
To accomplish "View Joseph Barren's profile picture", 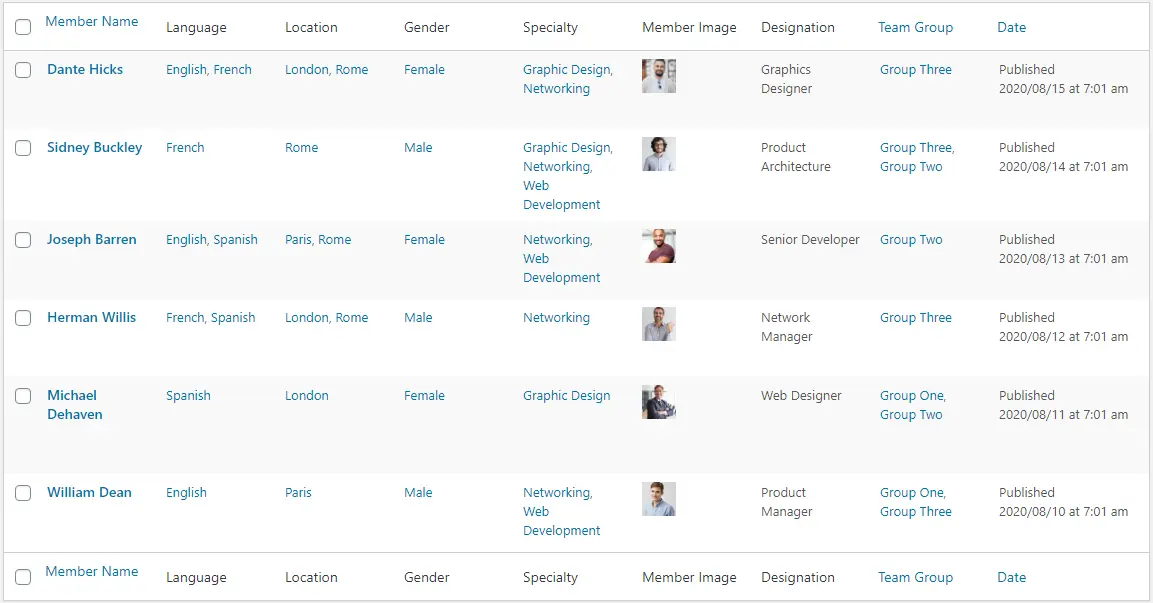I will (658, 246).
